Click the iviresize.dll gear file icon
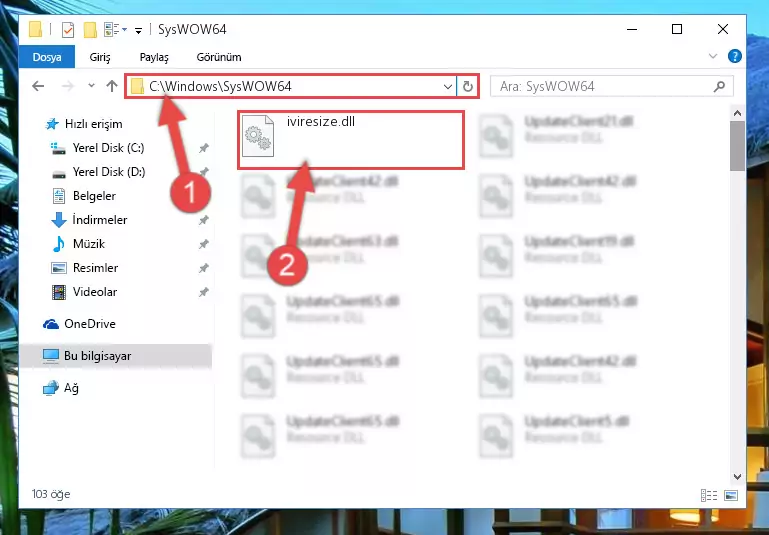This screenshot has height=535, width=769. point(258,136)
